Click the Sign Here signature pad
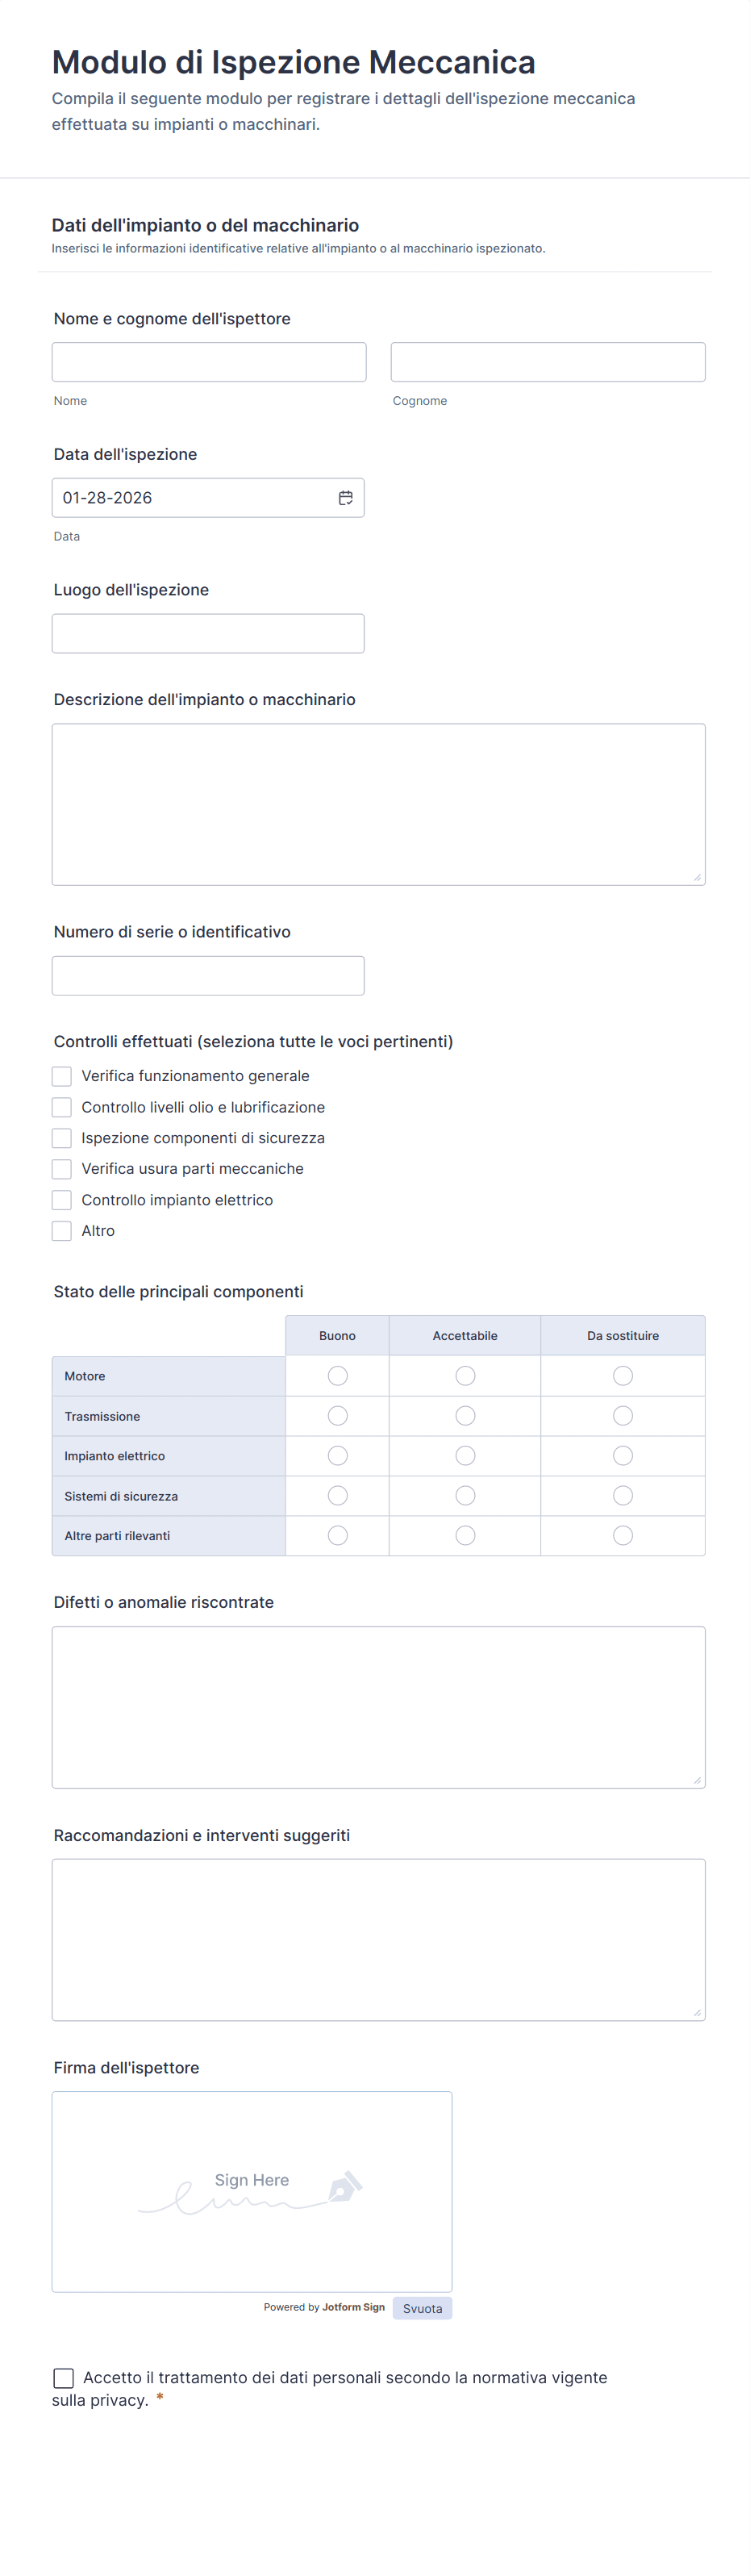Screen dimensions: 750x2576 [x=252, y=2191]
